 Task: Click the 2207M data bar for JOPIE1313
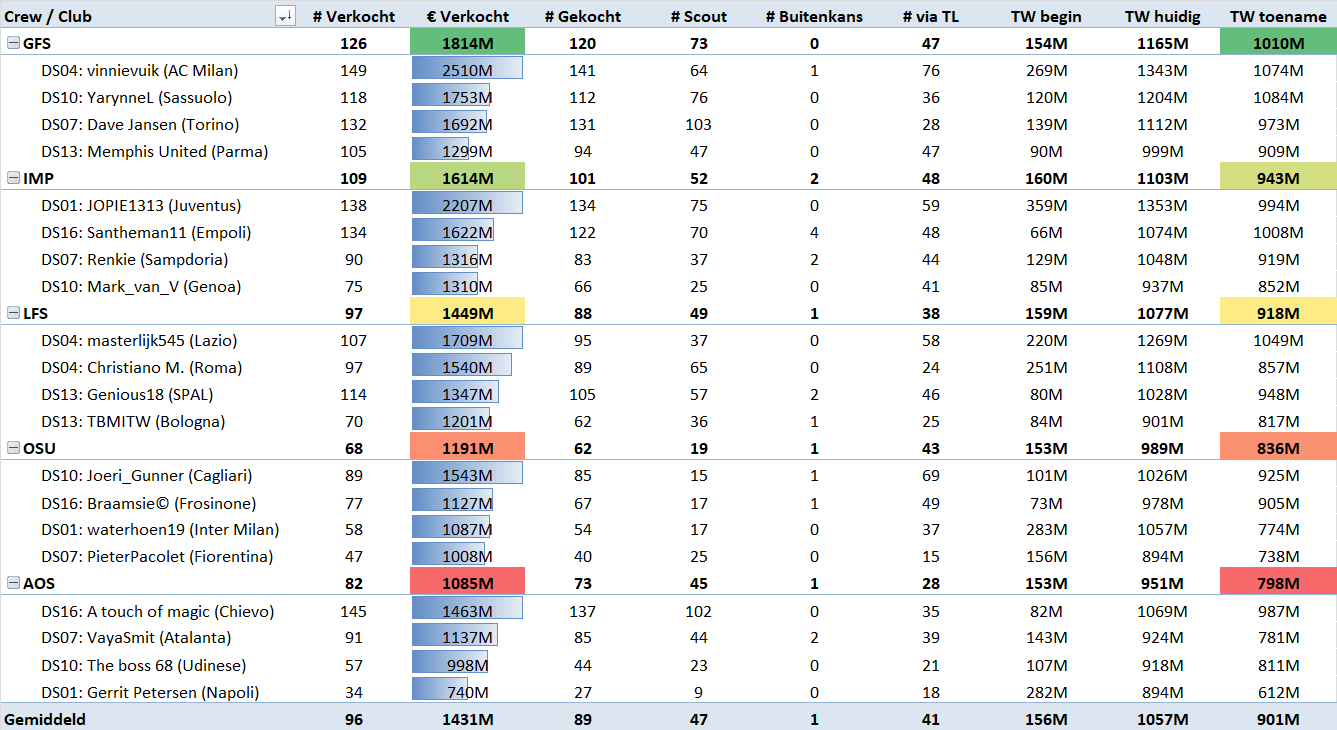(x=467, y=205)
